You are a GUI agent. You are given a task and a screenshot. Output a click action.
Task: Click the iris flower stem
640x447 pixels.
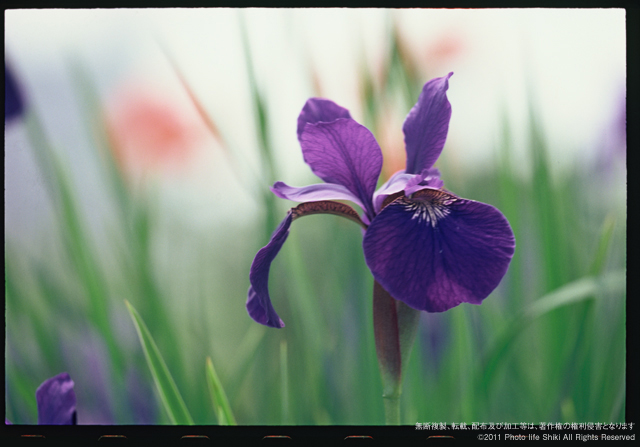392,400
